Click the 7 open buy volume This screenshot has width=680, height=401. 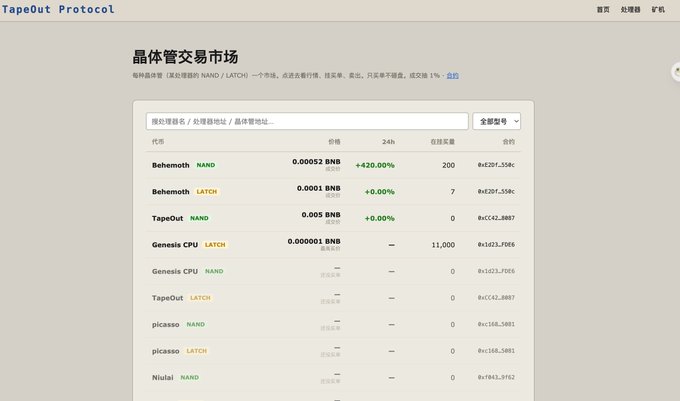tap(453, 192)
